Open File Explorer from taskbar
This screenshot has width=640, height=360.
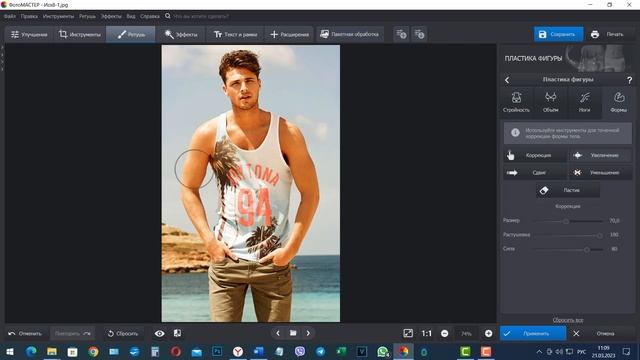pyautogui.click(x=52, y=352)
